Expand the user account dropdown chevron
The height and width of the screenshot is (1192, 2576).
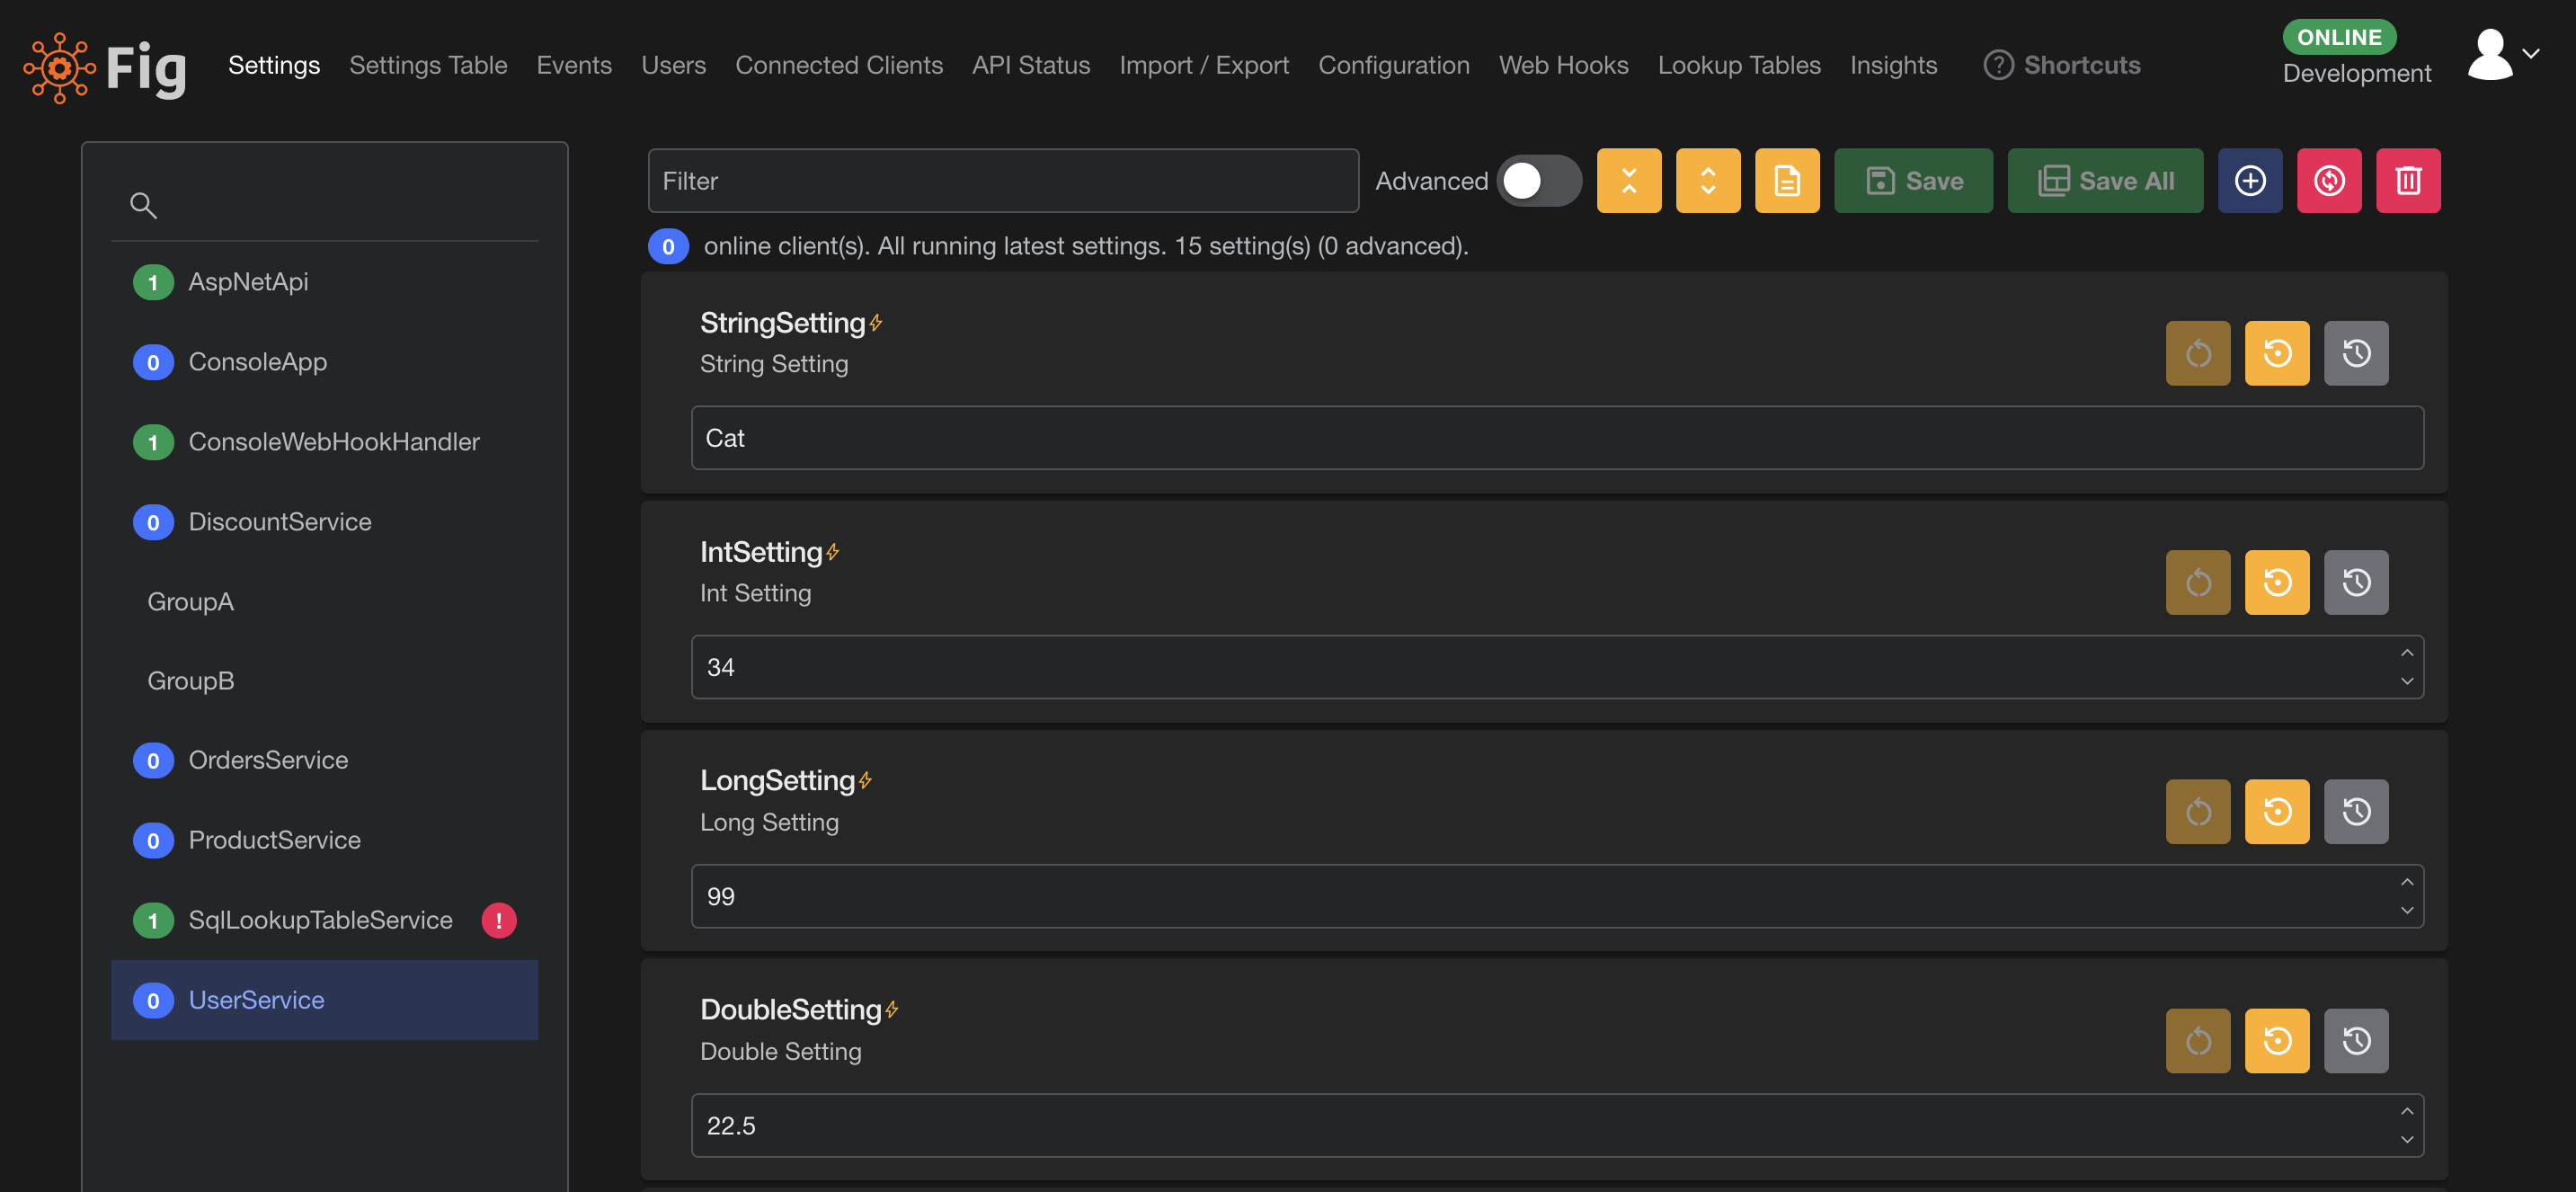[2531, 54]
